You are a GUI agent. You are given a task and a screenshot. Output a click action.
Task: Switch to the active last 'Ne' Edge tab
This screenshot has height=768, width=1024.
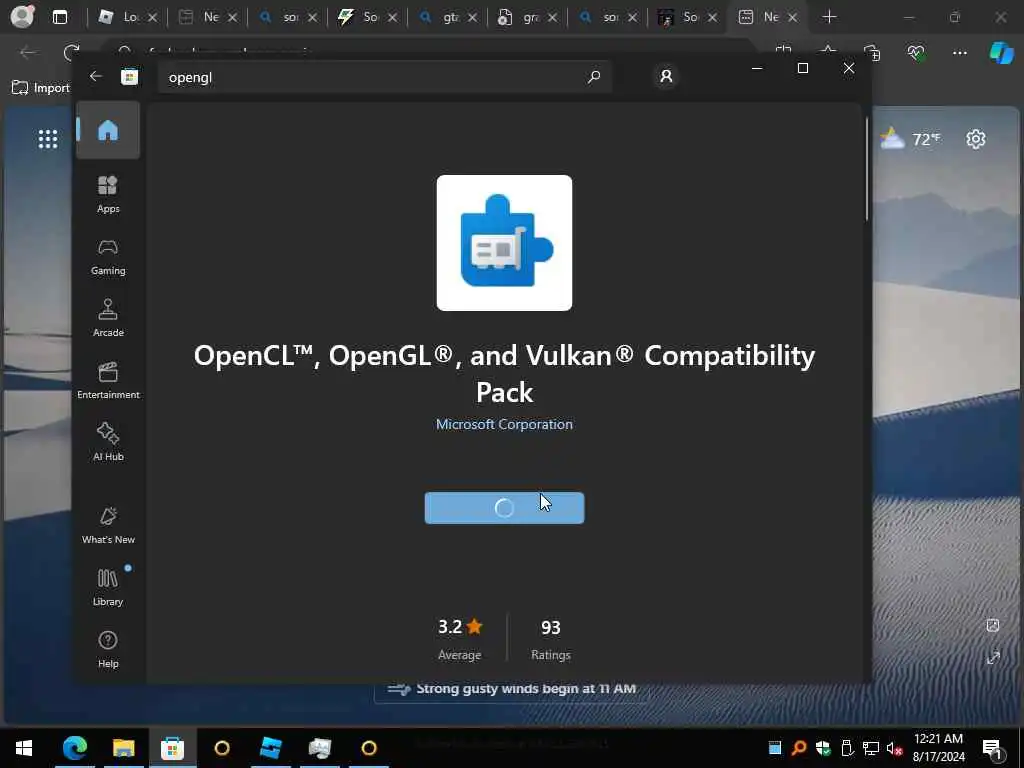[x=767, y=17]
